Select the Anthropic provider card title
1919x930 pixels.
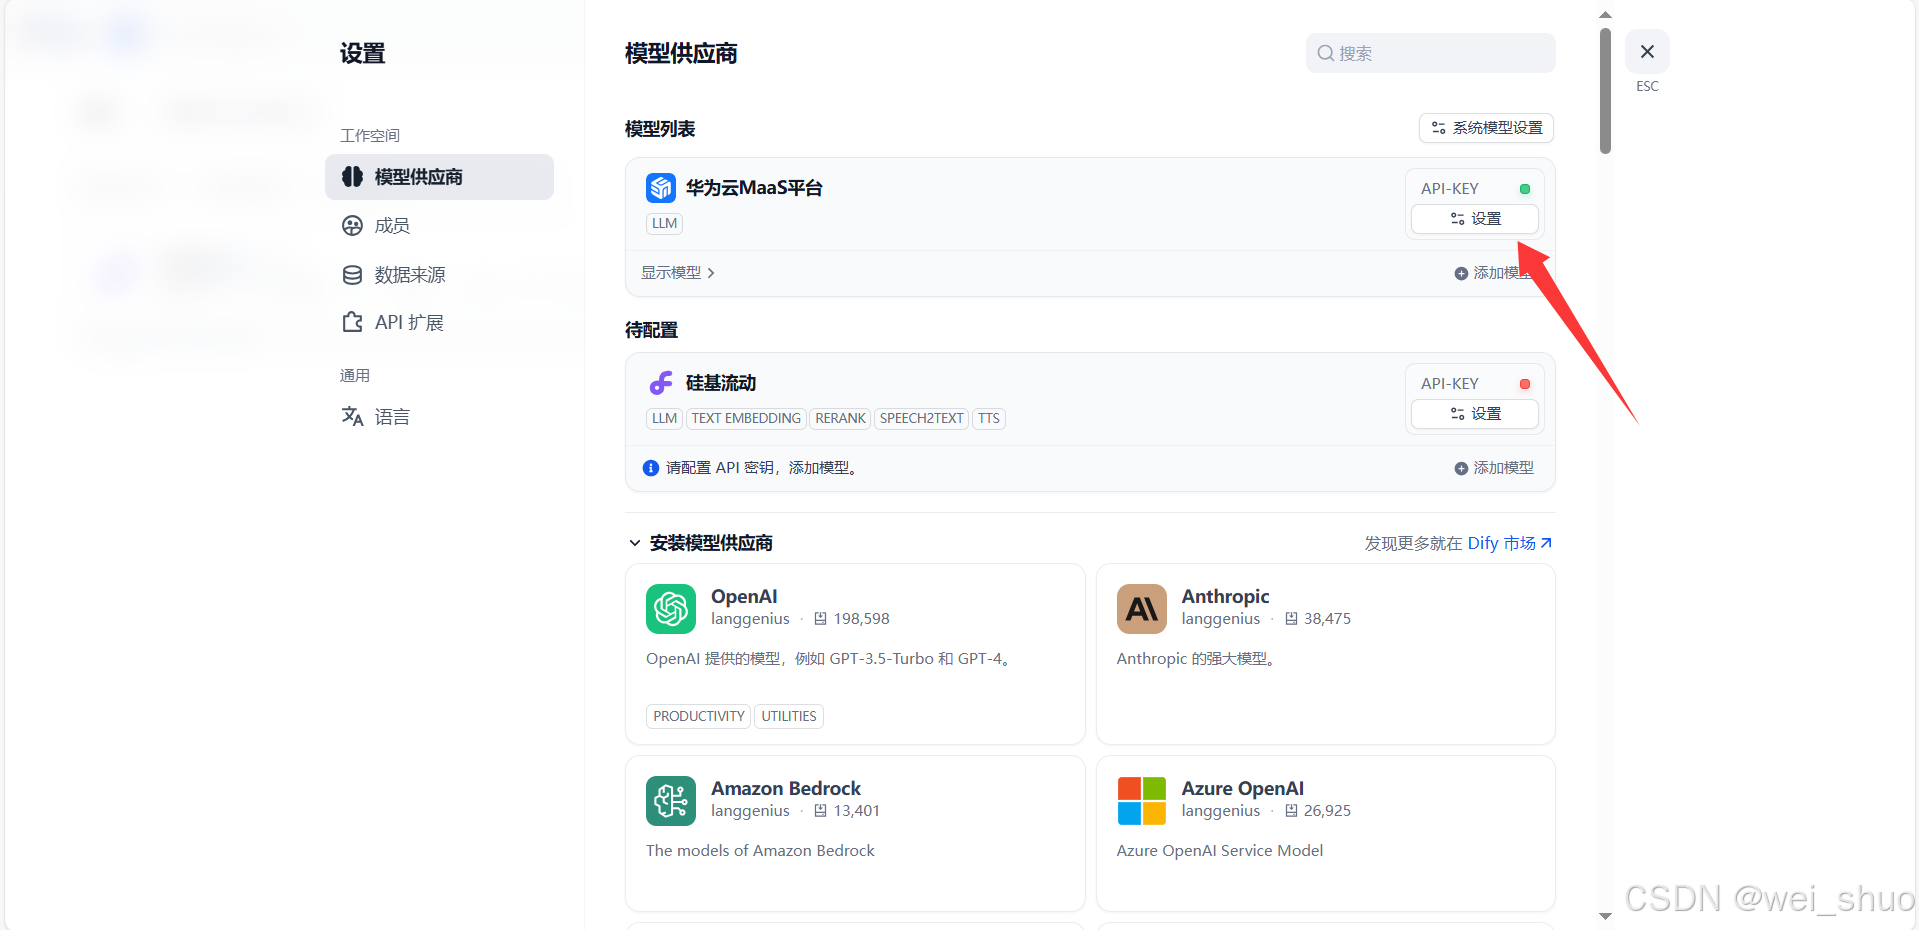[1225, 596]
